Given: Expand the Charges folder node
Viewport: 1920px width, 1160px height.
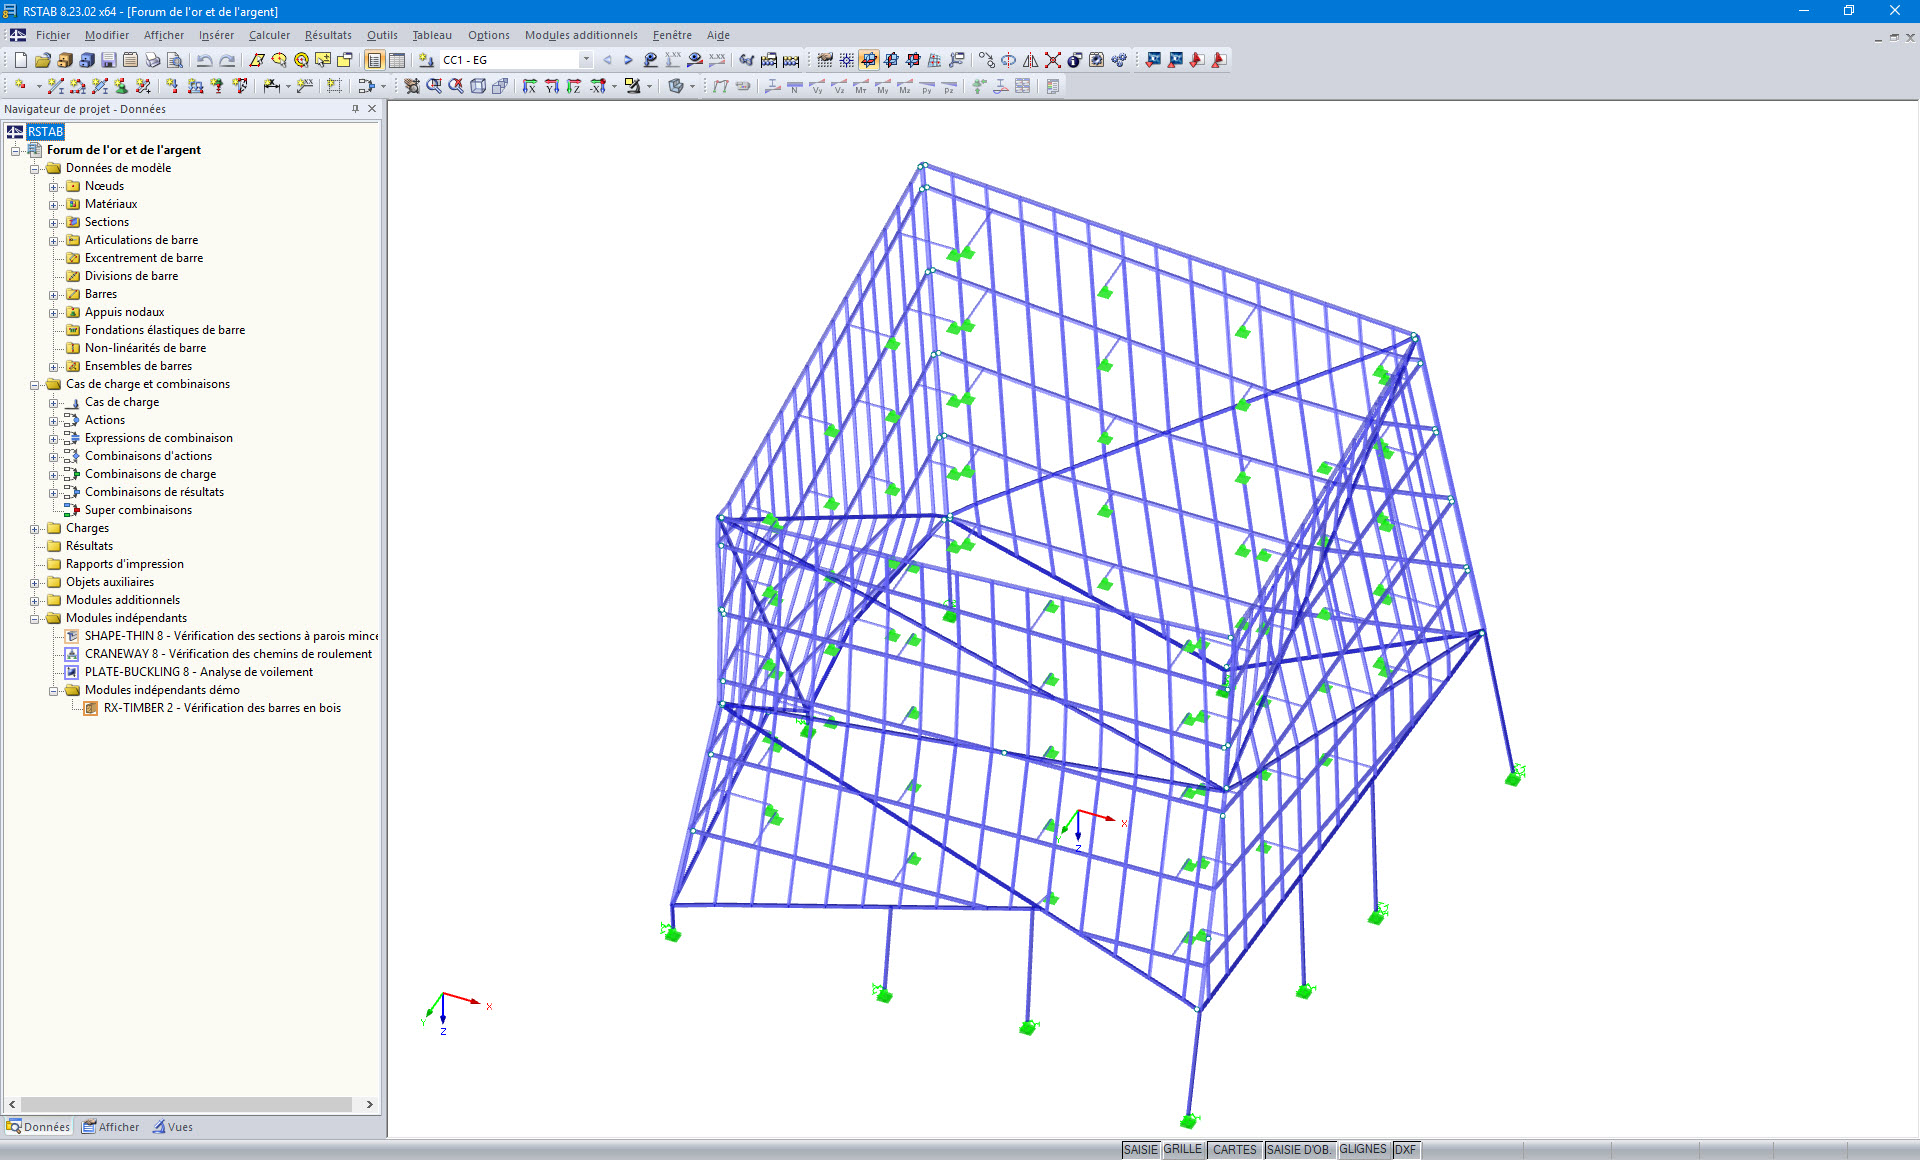Looking at the screenshot, I should point(35,528).
